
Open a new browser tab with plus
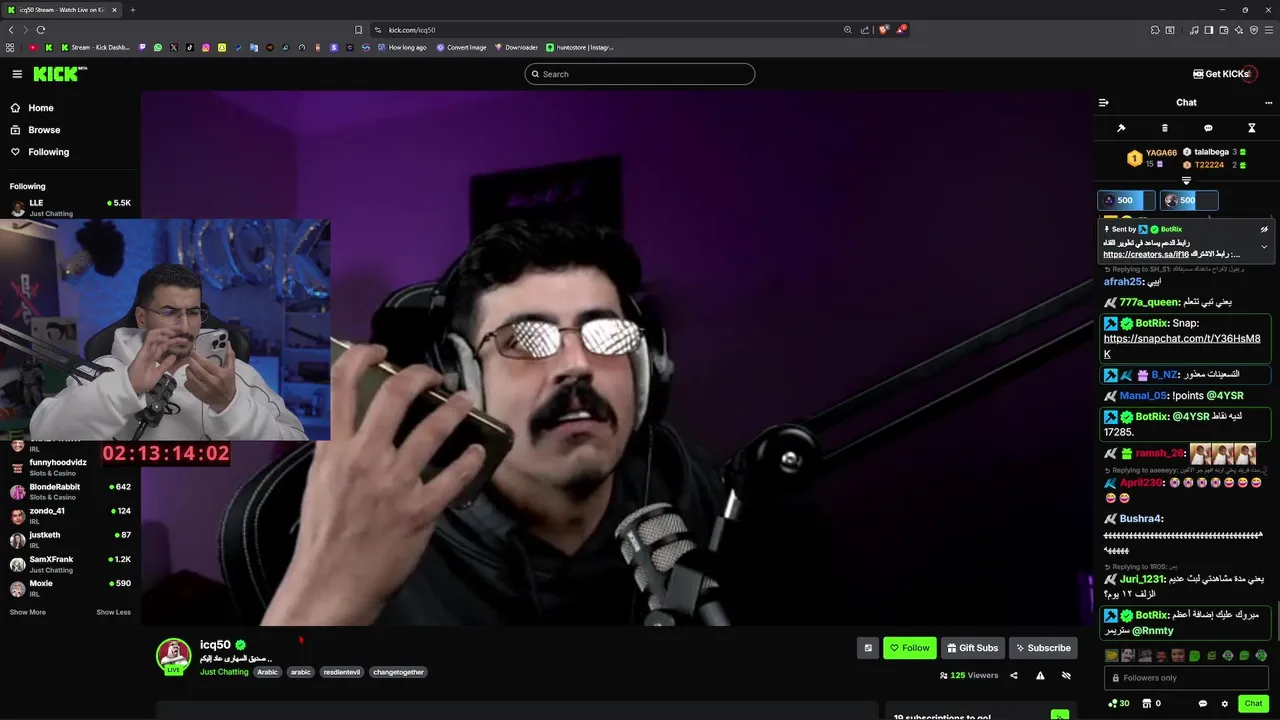pos(133,10)
